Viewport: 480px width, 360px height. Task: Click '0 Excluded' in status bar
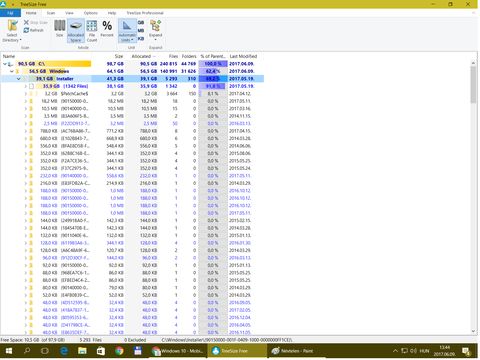pyautogui.click(x=135, y=340)
